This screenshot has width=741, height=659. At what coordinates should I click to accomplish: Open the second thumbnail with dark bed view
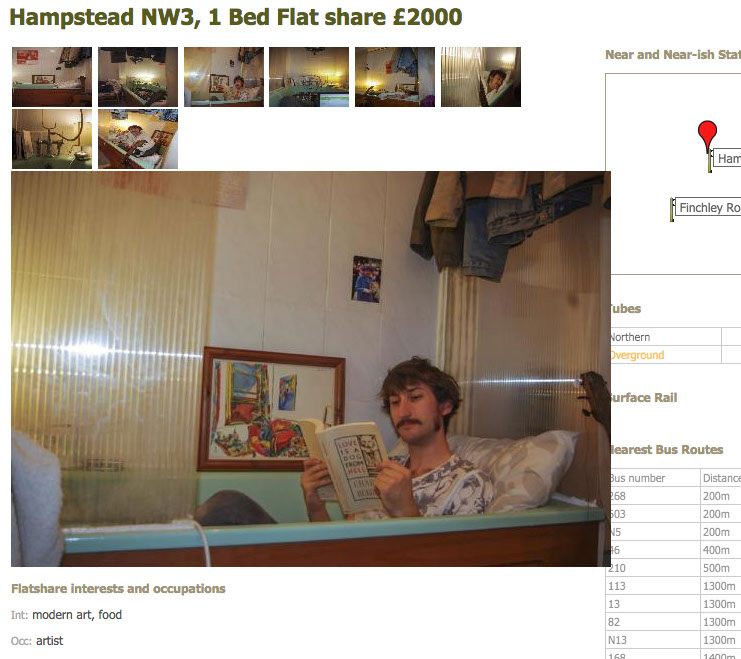pyautogui.click(x=138, y=77)
